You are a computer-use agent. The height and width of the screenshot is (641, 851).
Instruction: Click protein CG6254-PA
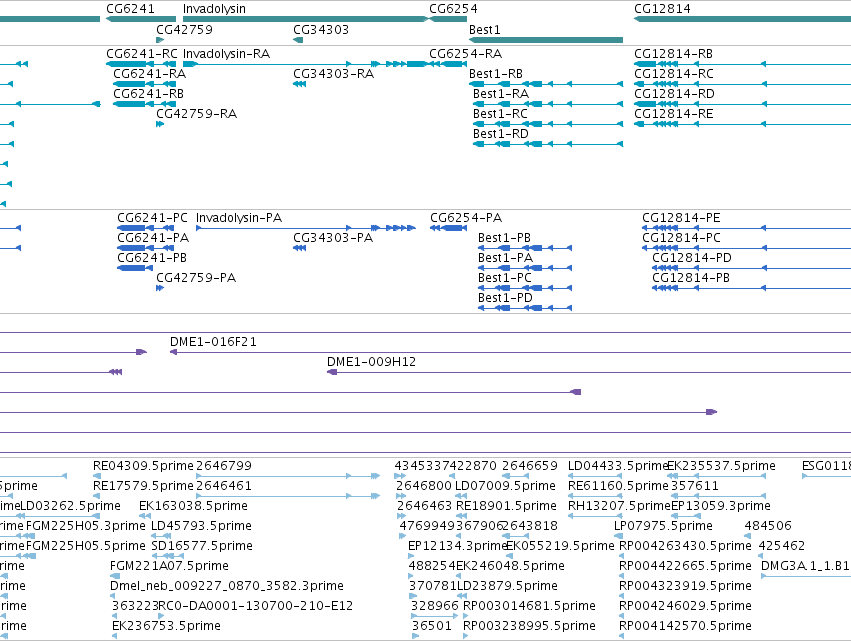point(466,218)
